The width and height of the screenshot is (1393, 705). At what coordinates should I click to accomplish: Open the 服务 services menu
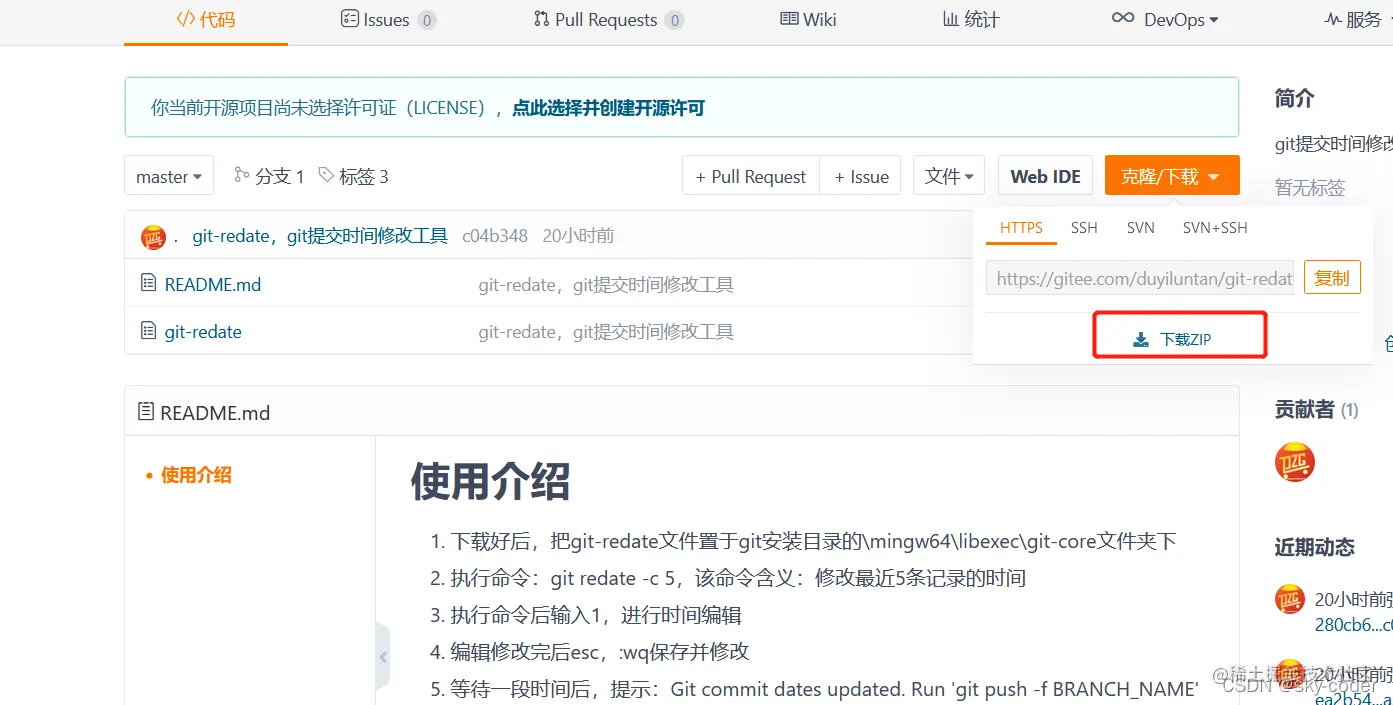point(1352,20)
